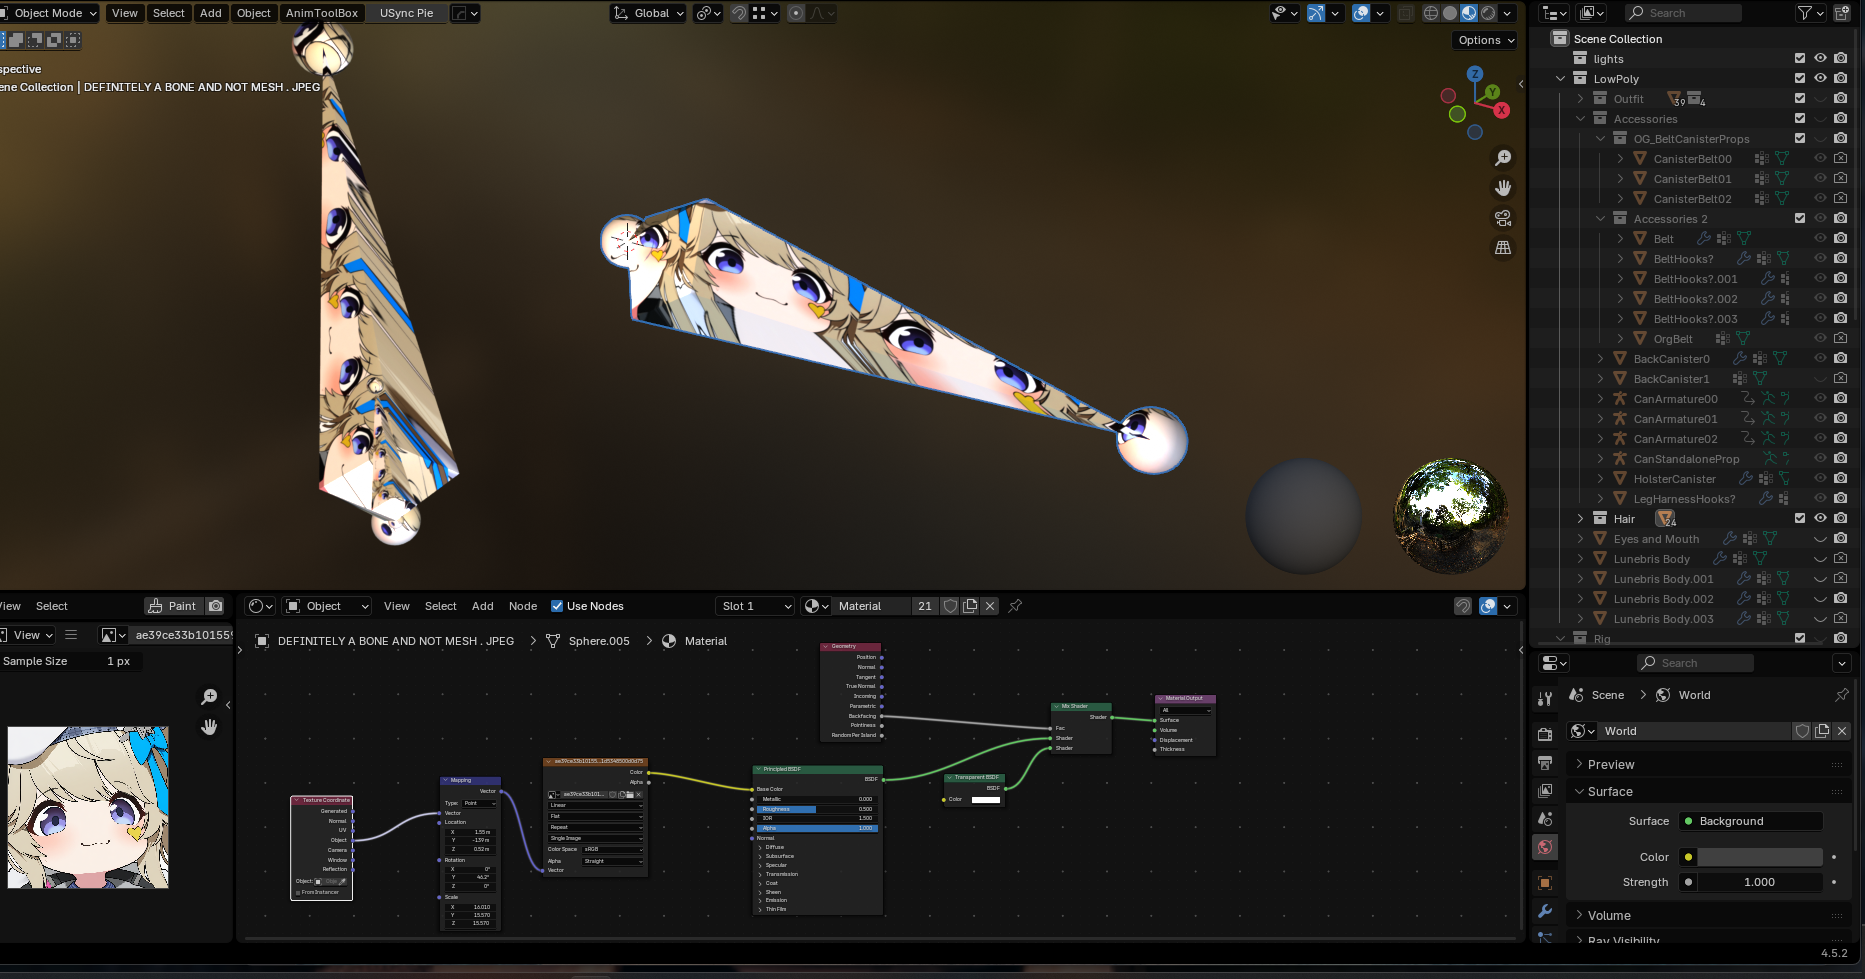
Task: Open the Output properties tab icon
Action: point(1545,763)
